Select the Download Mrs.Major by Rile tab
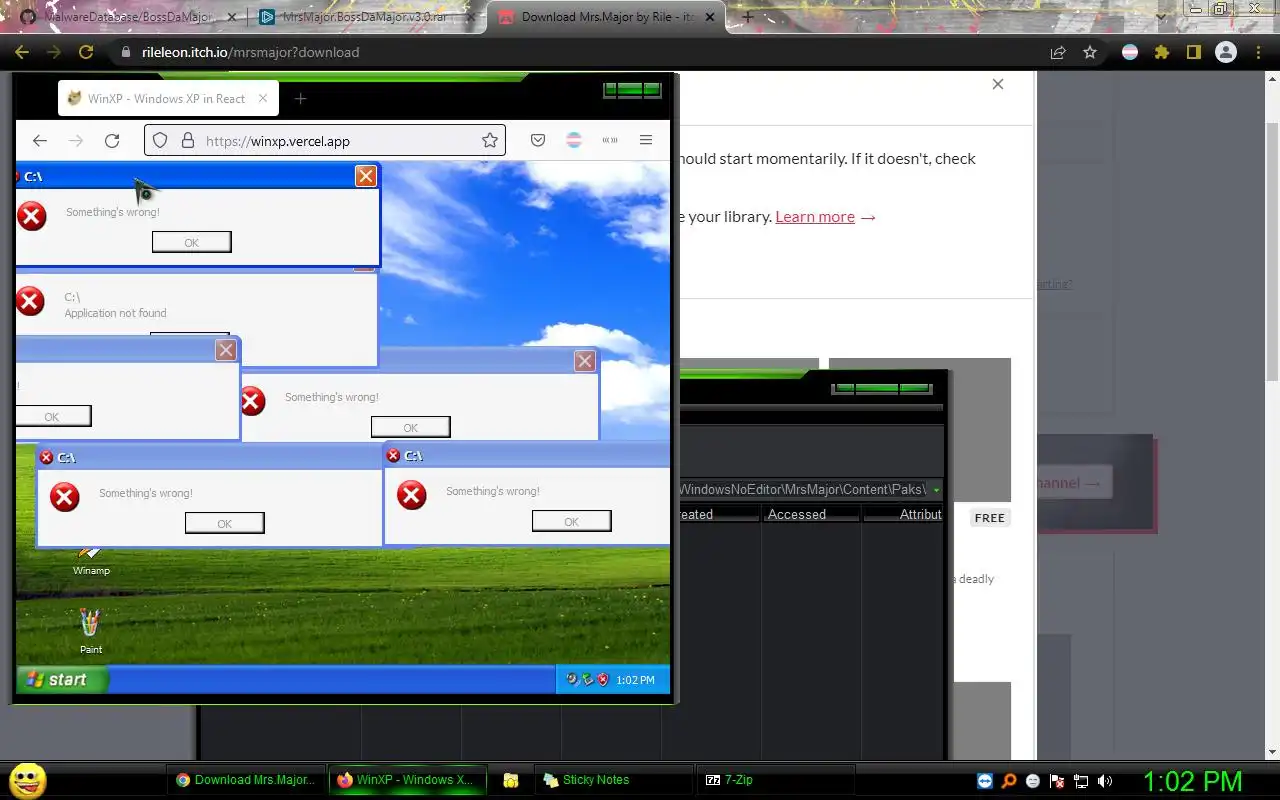 [607, 17]
